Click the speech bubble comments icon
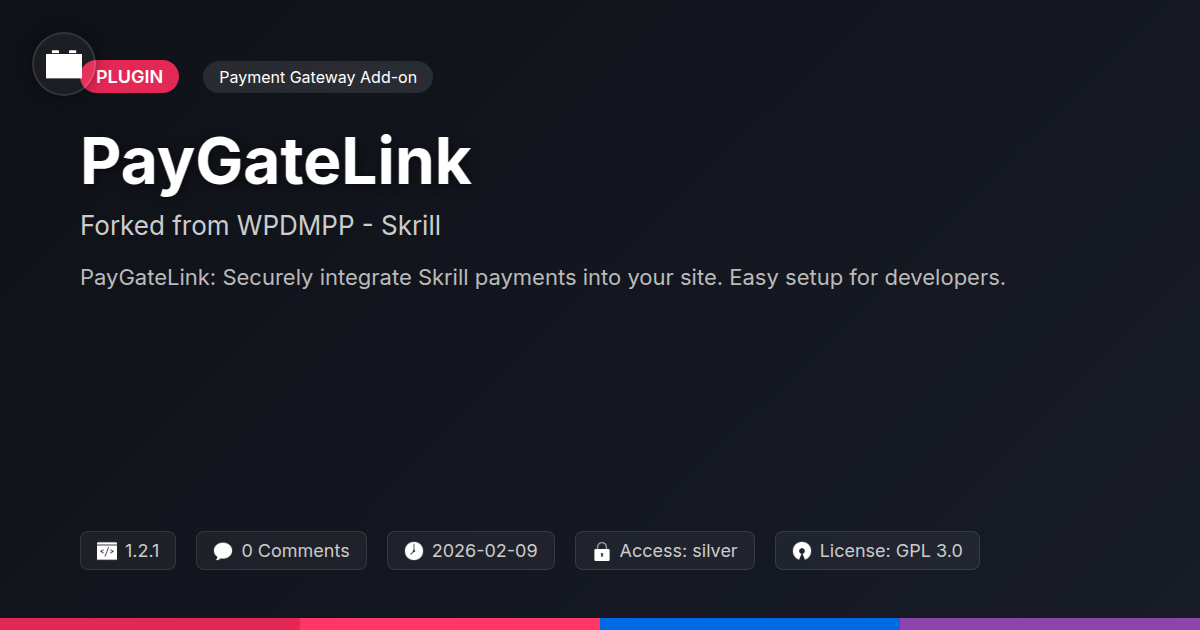Screen dimensions: 1200x630 tap(223, 551)
